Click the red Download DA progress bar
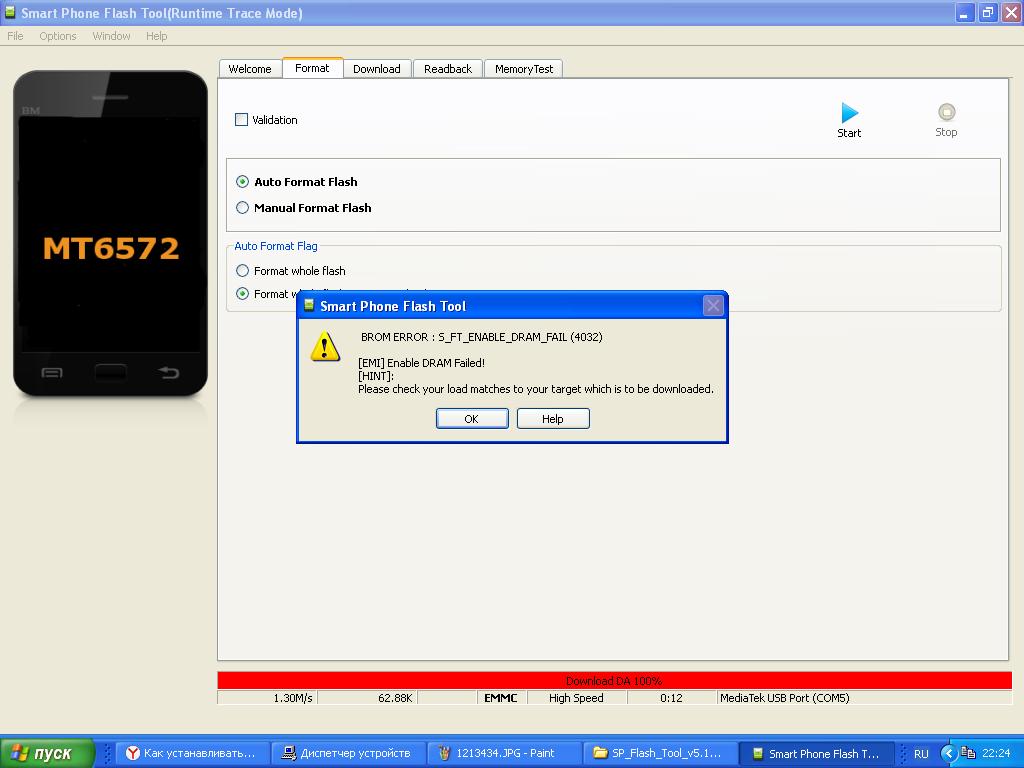Image resolution: width=1024 pixels, height=768 pixels. point(614,680)
